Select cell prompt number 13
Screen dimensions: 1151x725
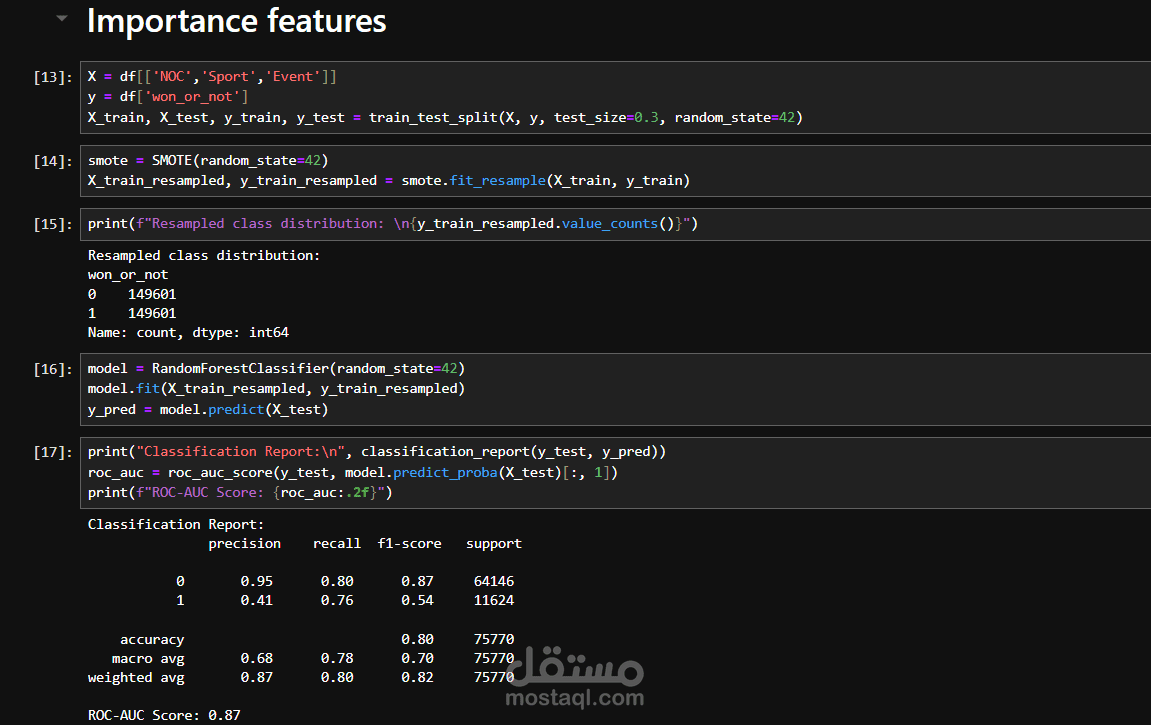[52, 77]
